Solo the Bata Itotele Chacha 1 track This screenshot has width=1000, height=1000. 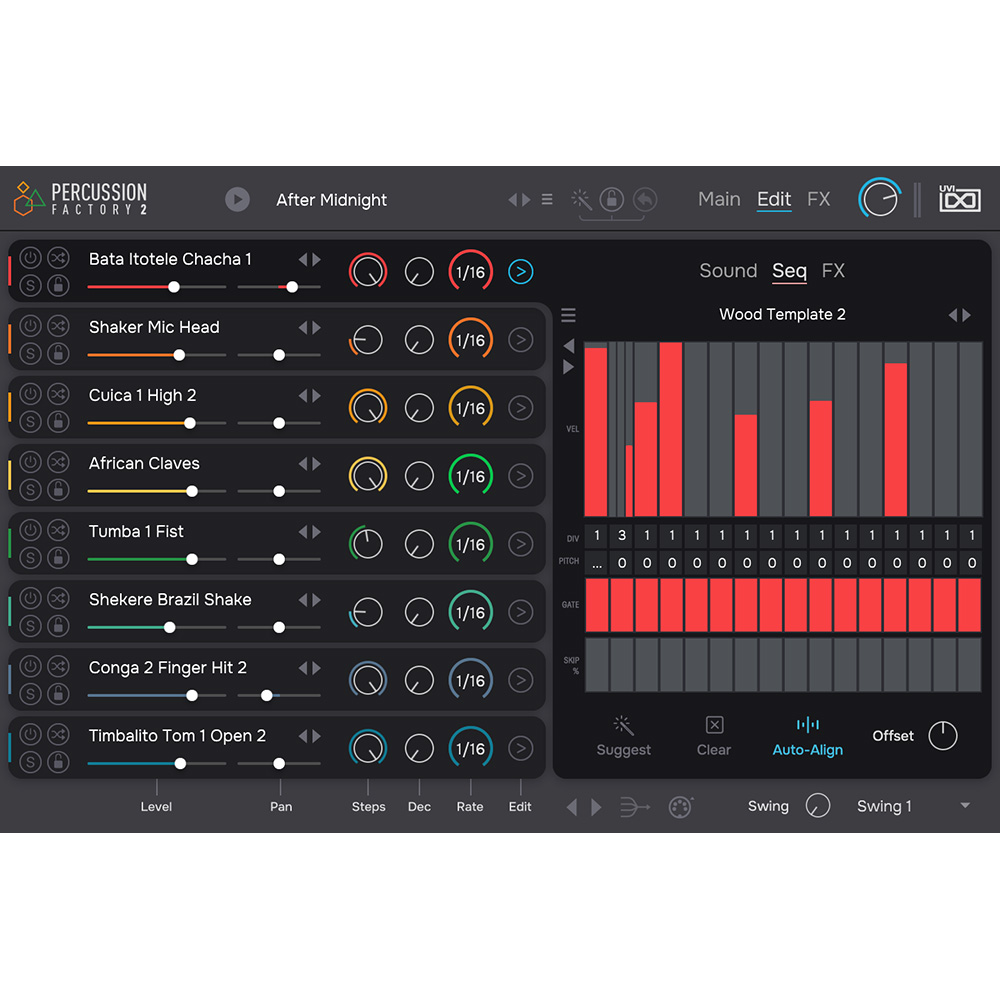click(30, 286)
